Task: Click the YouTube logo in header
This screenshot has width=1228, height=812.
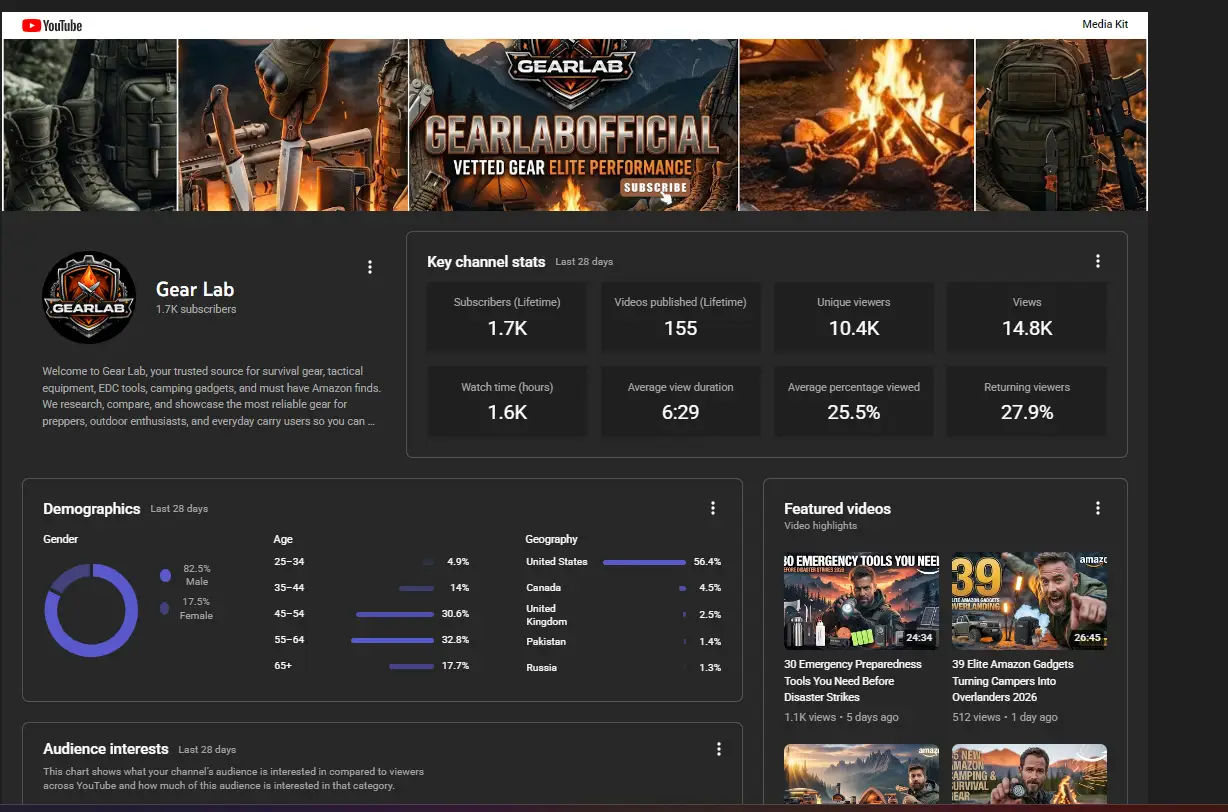Action: coord(52,25)
